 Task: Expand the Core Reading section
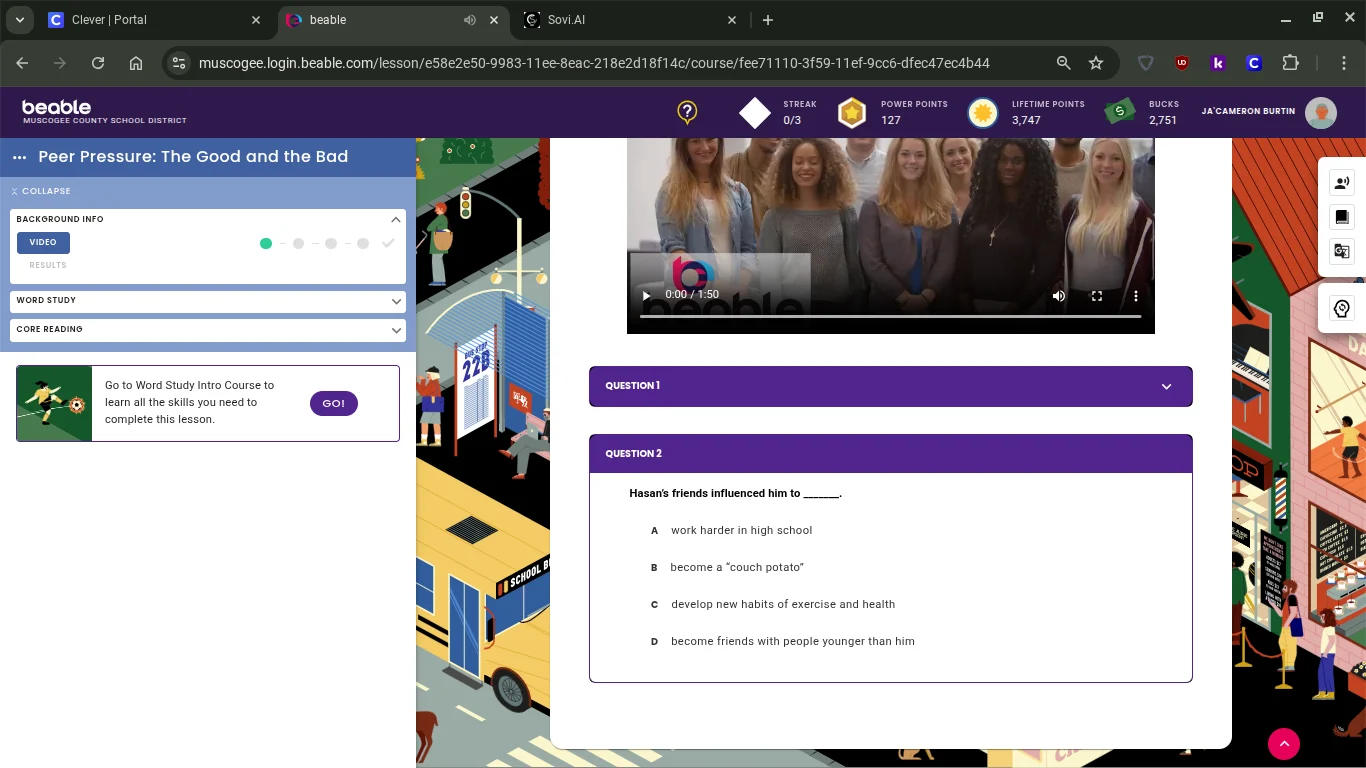pos(208,329)
